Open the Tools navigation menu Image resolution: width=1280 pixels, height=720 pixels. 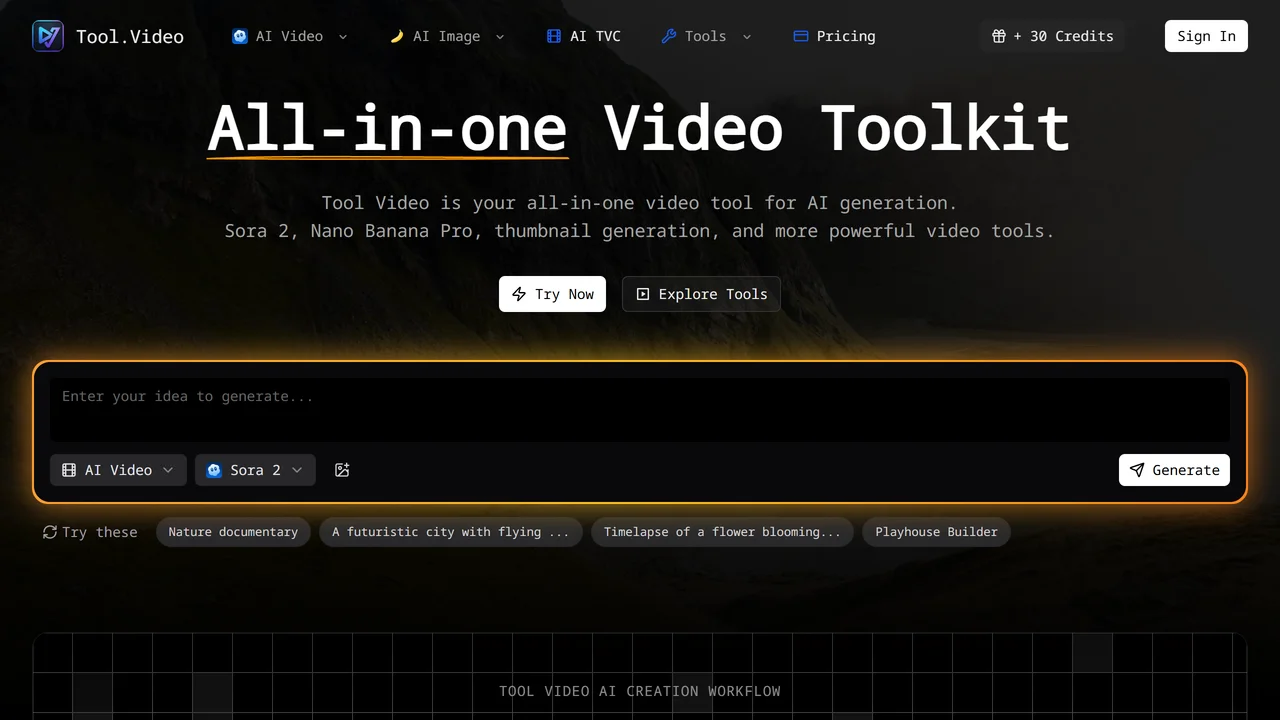tap(707, 36)
